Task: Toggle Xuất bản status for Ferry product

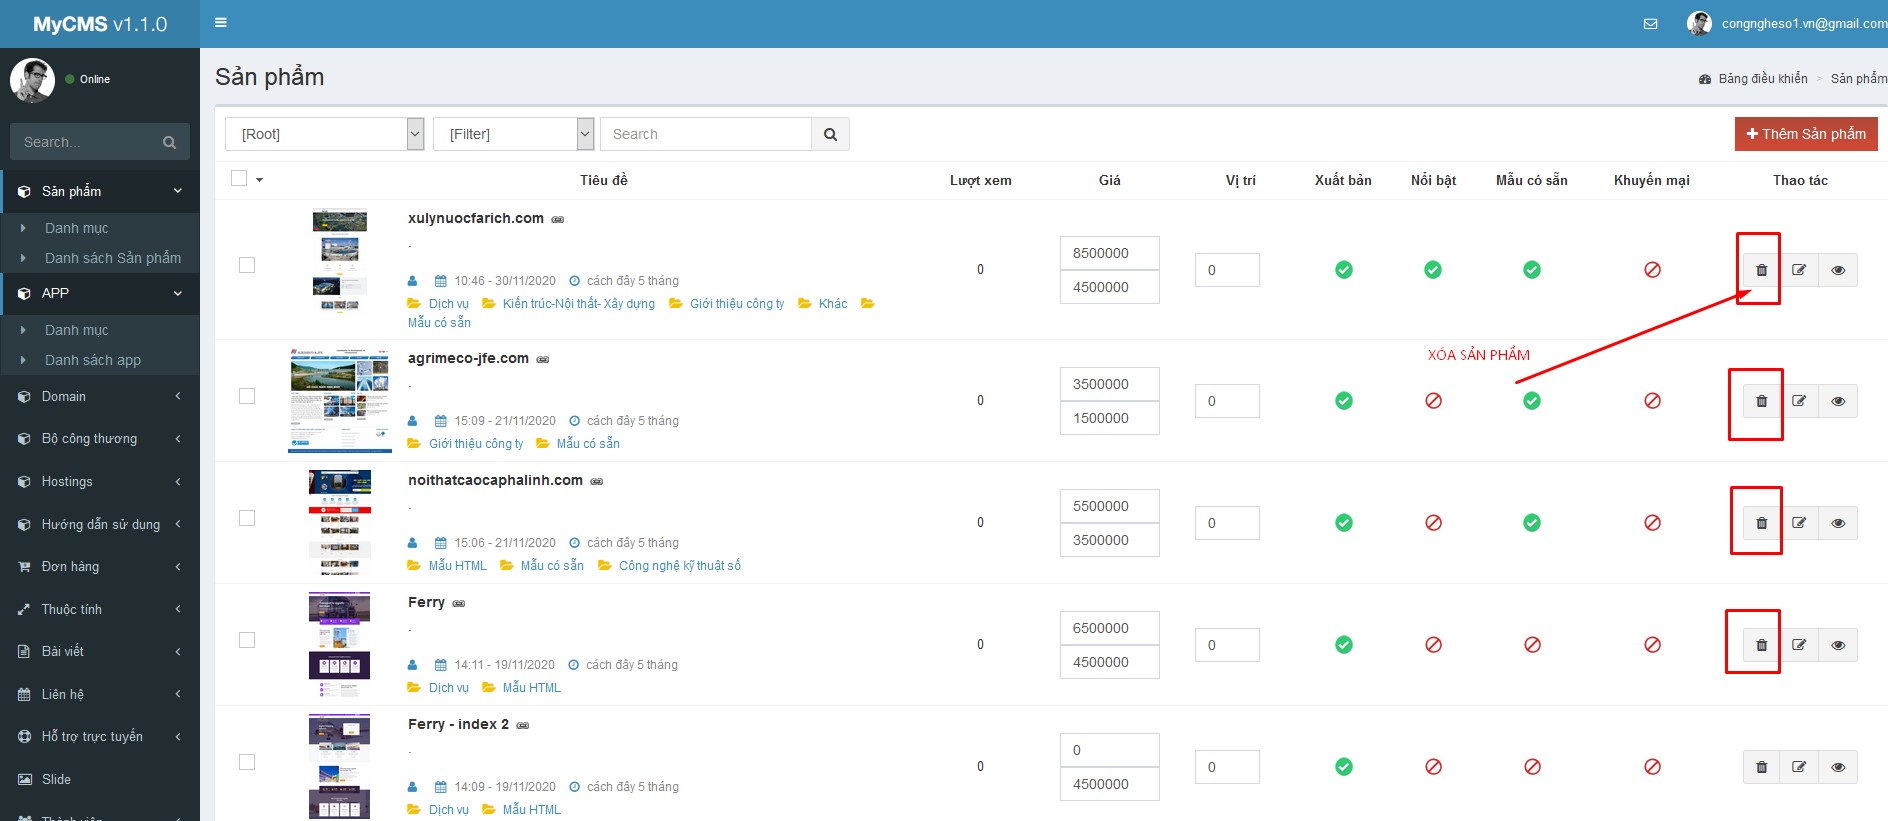Action: 1343,645
